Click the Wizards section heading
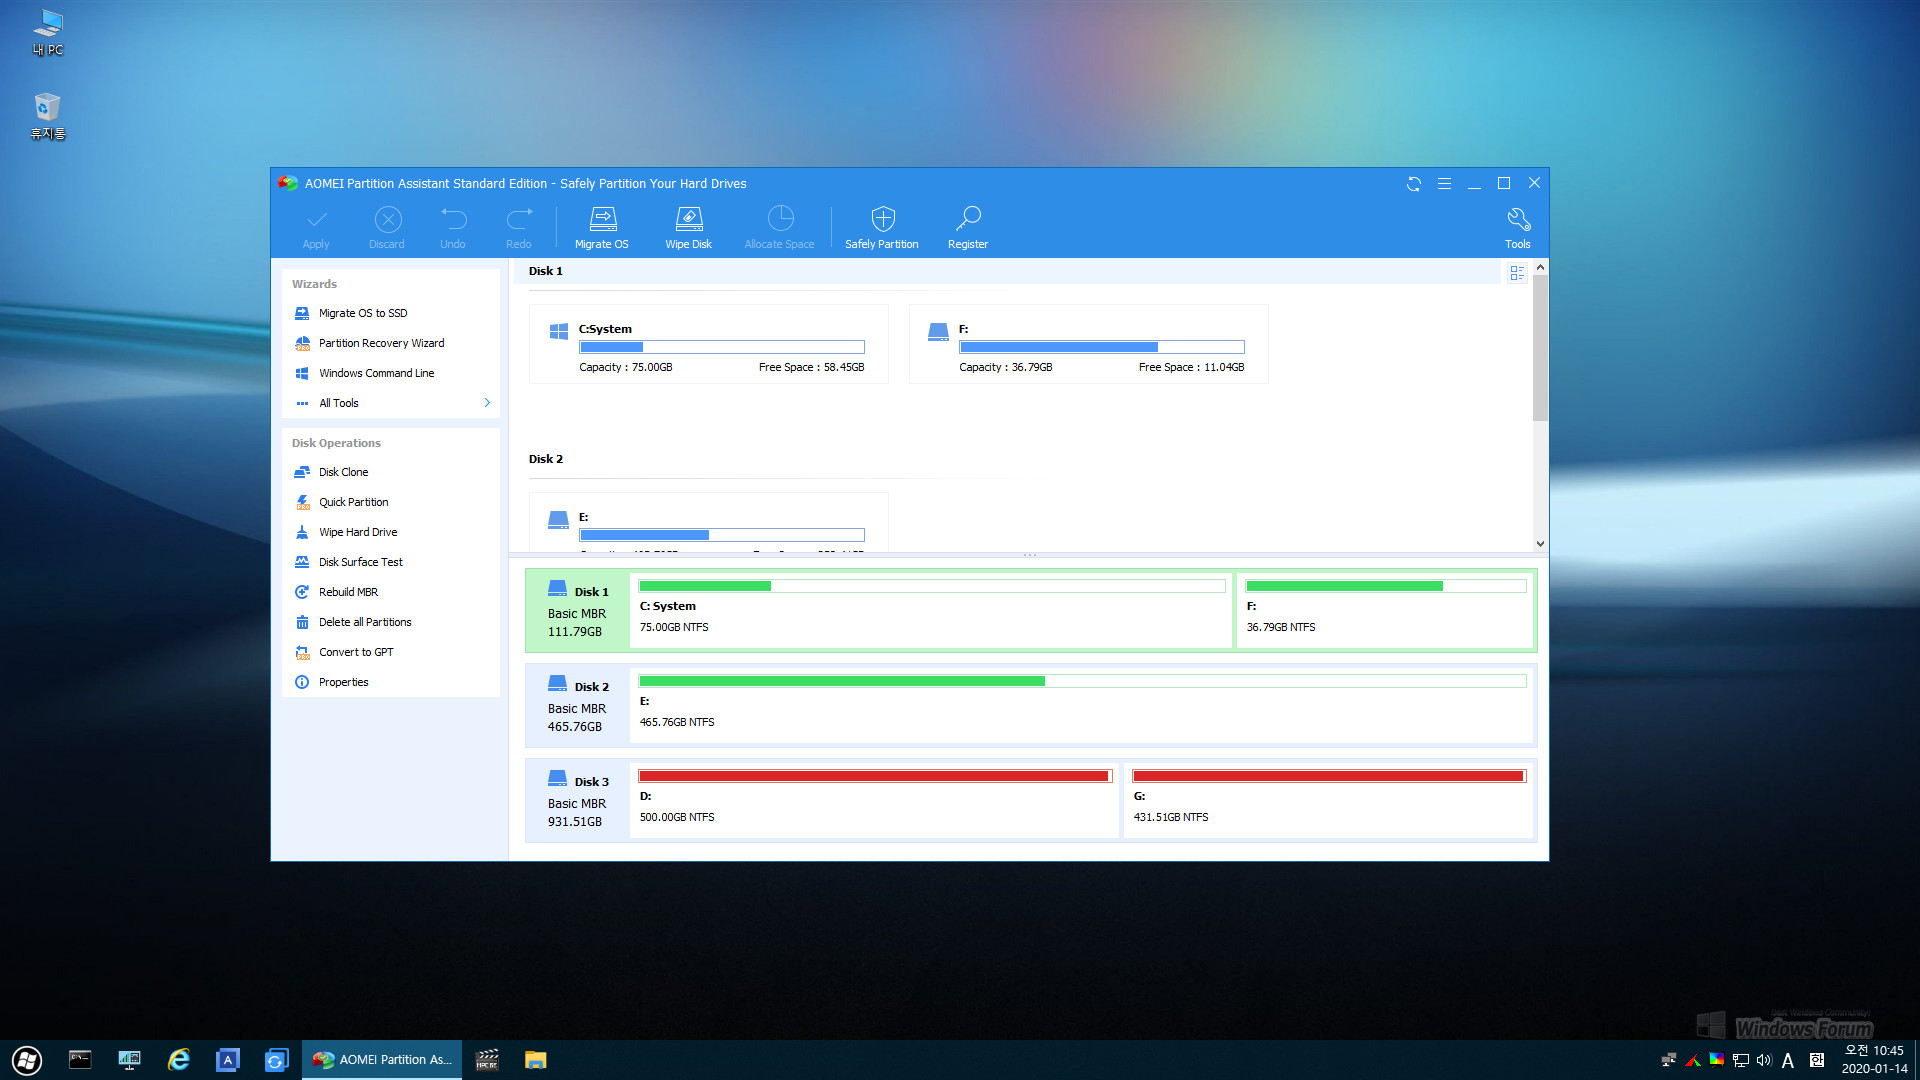Viewport: 1920px width, 1080px height. click(314, 284)
